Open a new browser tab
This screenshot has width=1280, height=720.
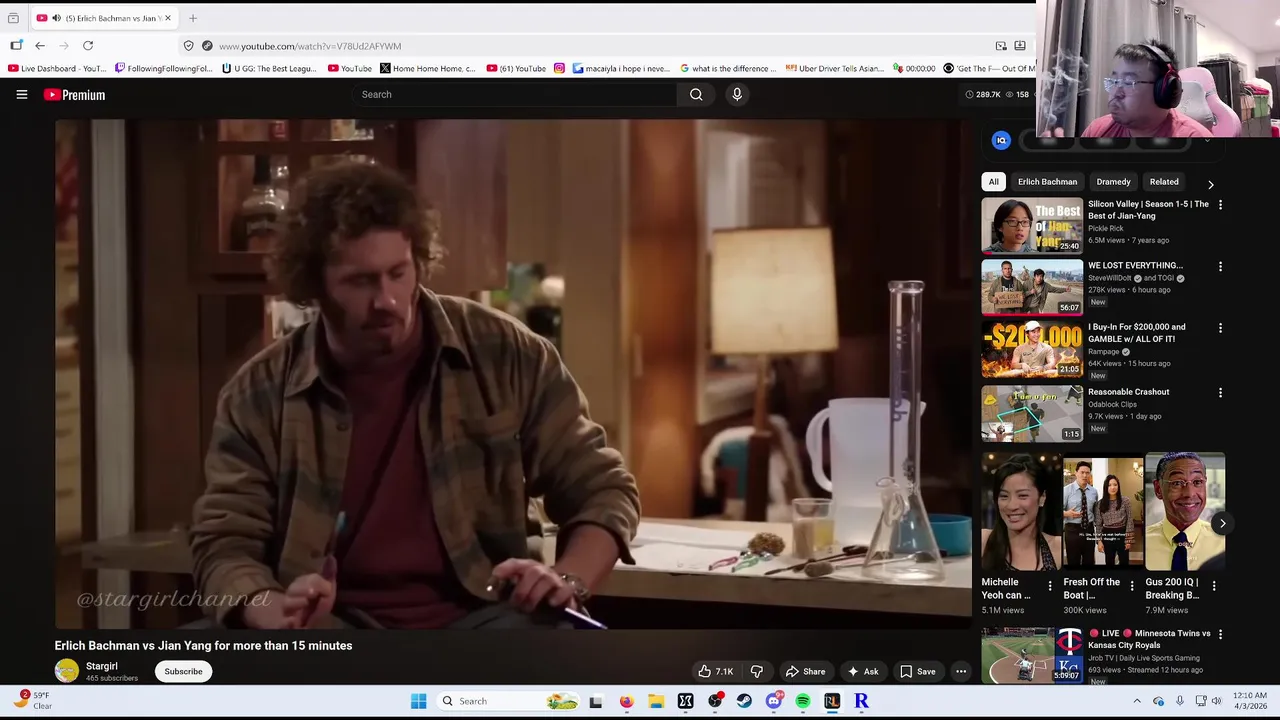pyautogui.click(x=193, y=18)
